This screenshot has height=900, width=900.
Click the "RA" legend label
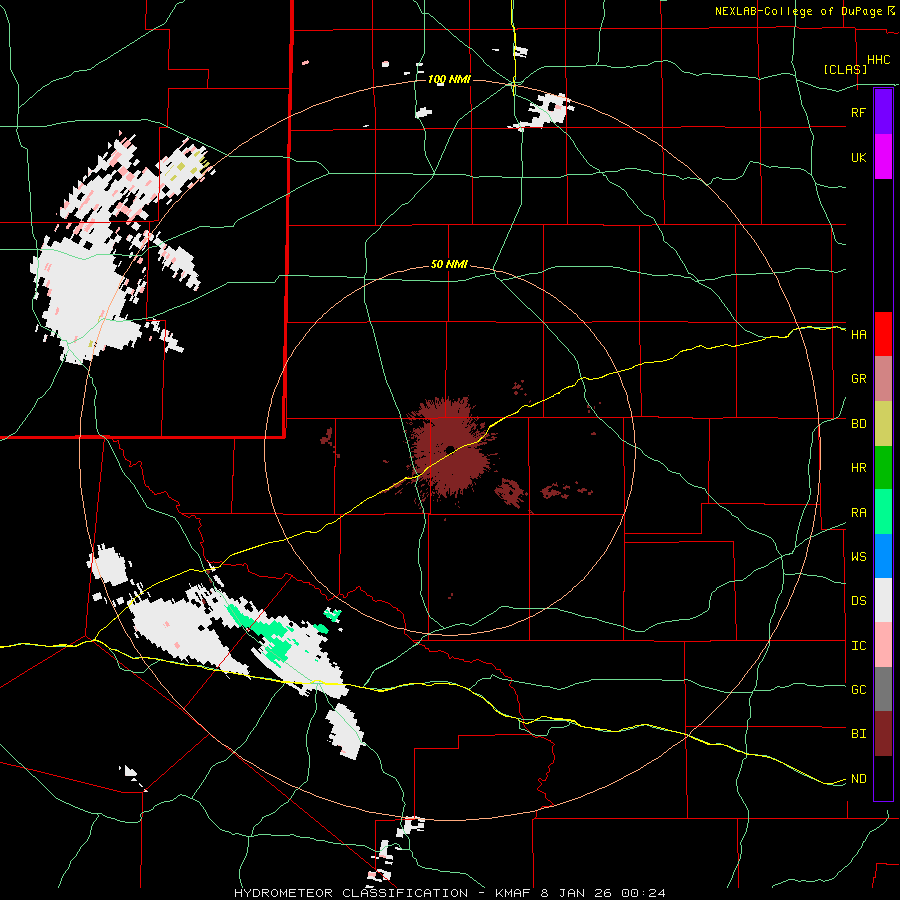pos(858,513)
